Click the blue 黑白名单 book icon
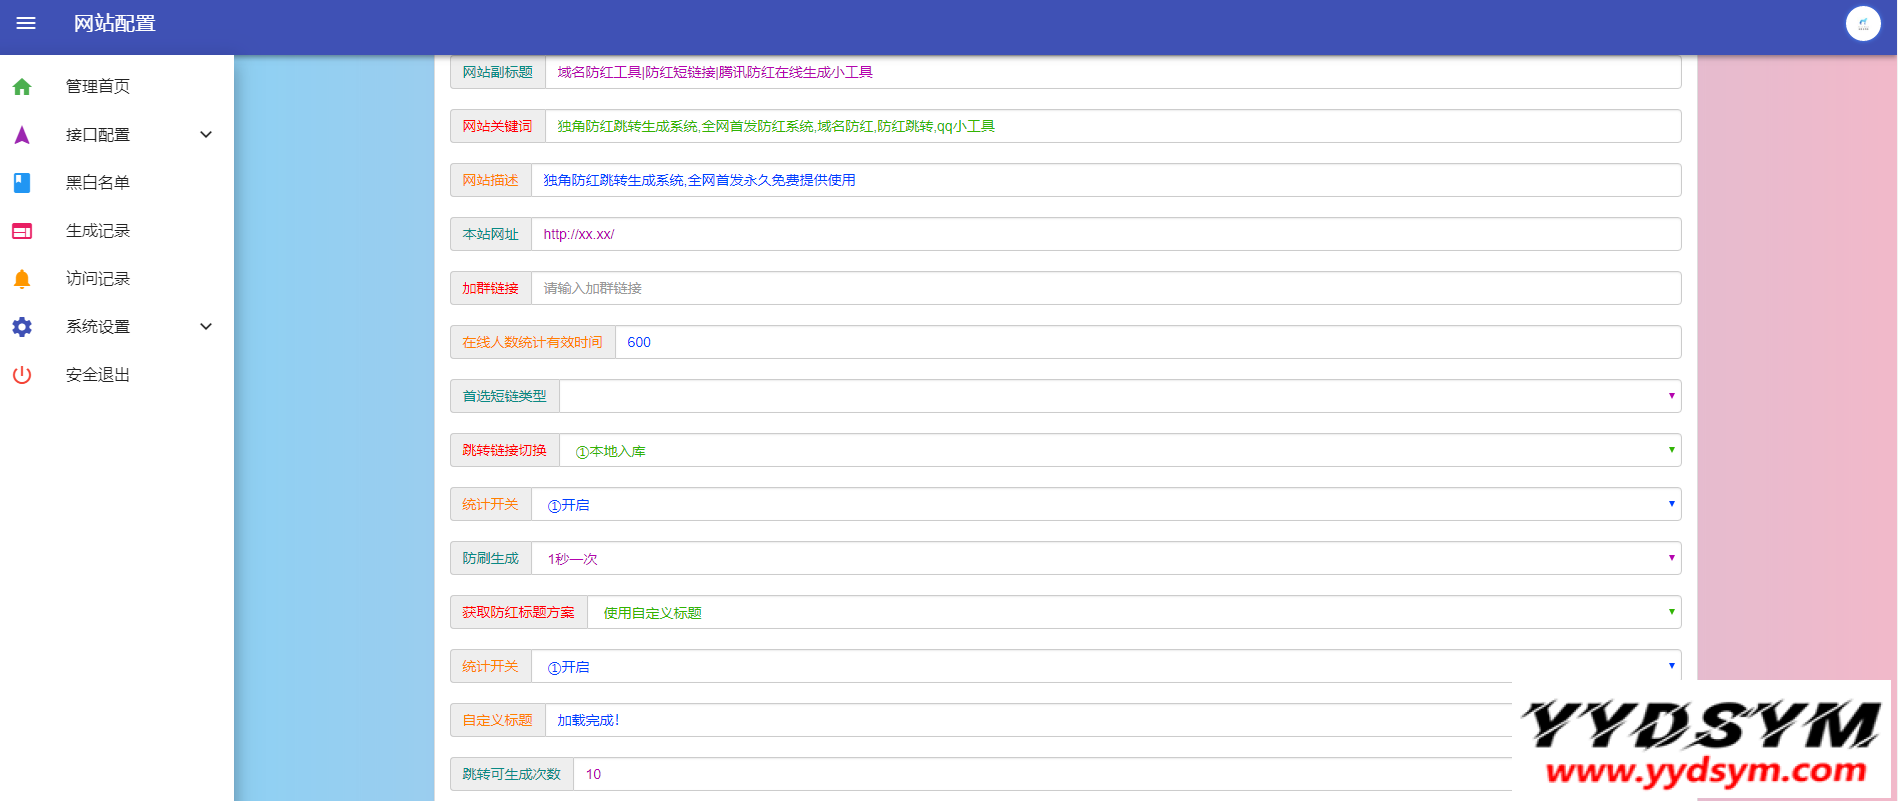The width and height of the screenshot is (1898, 801). click(22, 183)
